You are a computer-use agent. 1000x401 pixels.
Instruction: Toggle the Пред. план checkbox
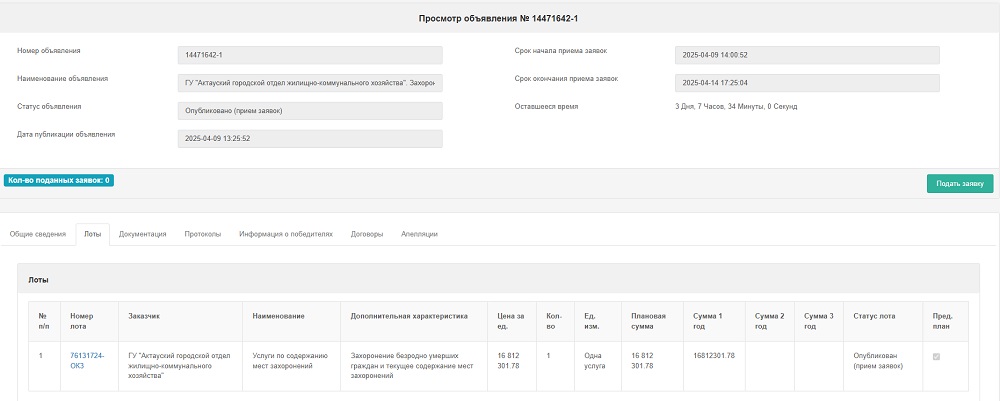(x=936, y=356)
